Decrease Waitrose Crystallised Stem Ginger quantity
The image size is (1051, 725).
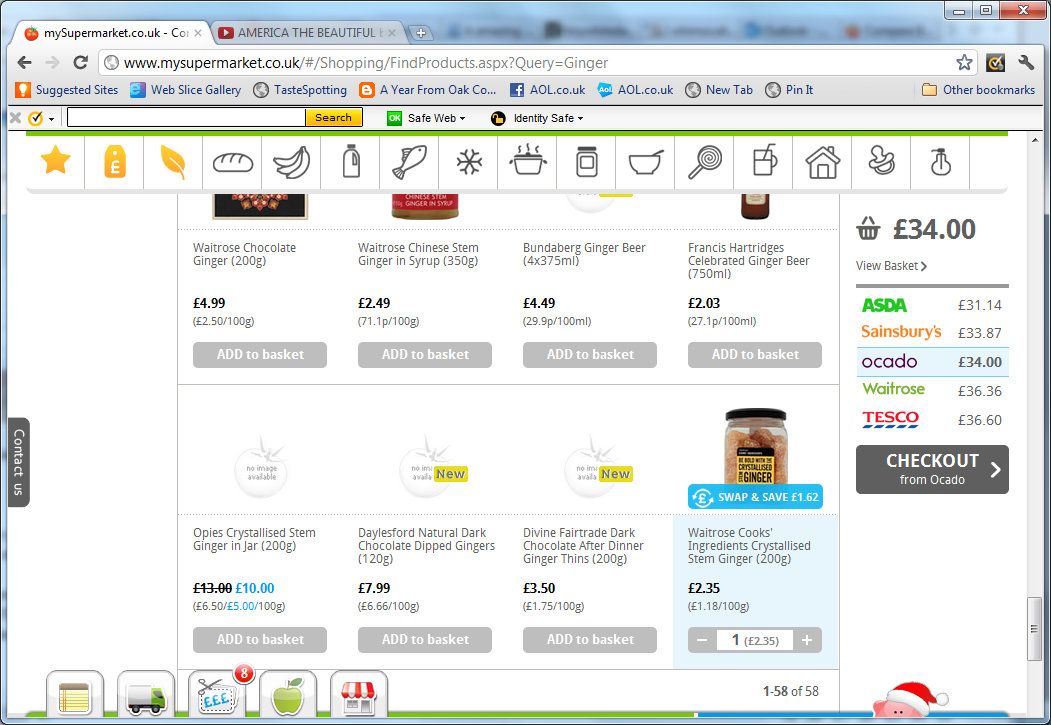click(702, 640)
